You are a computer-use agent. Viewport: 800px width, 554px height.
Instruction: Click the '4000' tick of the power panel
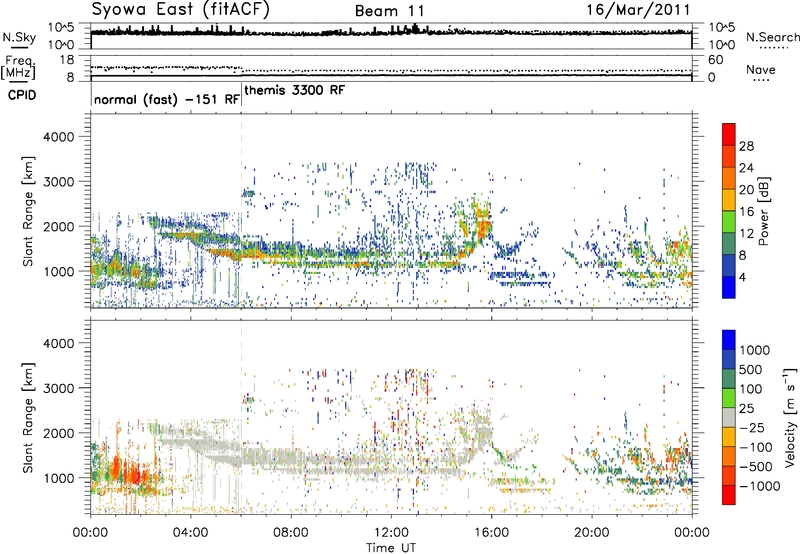click(x=59, y=137)
